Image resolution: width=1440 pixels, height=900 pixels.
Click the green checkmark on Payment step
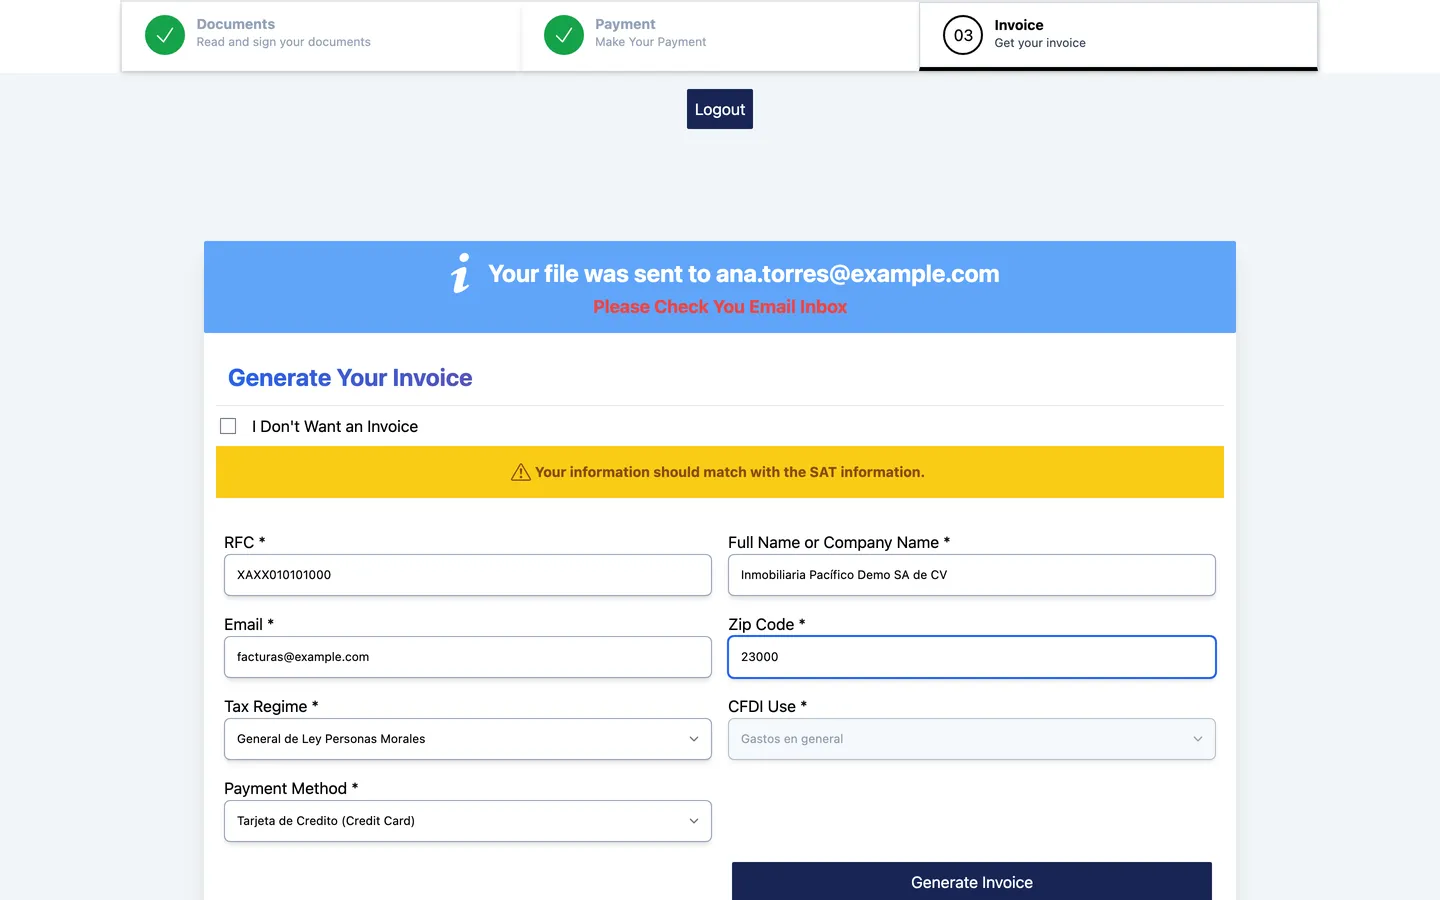click(x=564, y=35)
